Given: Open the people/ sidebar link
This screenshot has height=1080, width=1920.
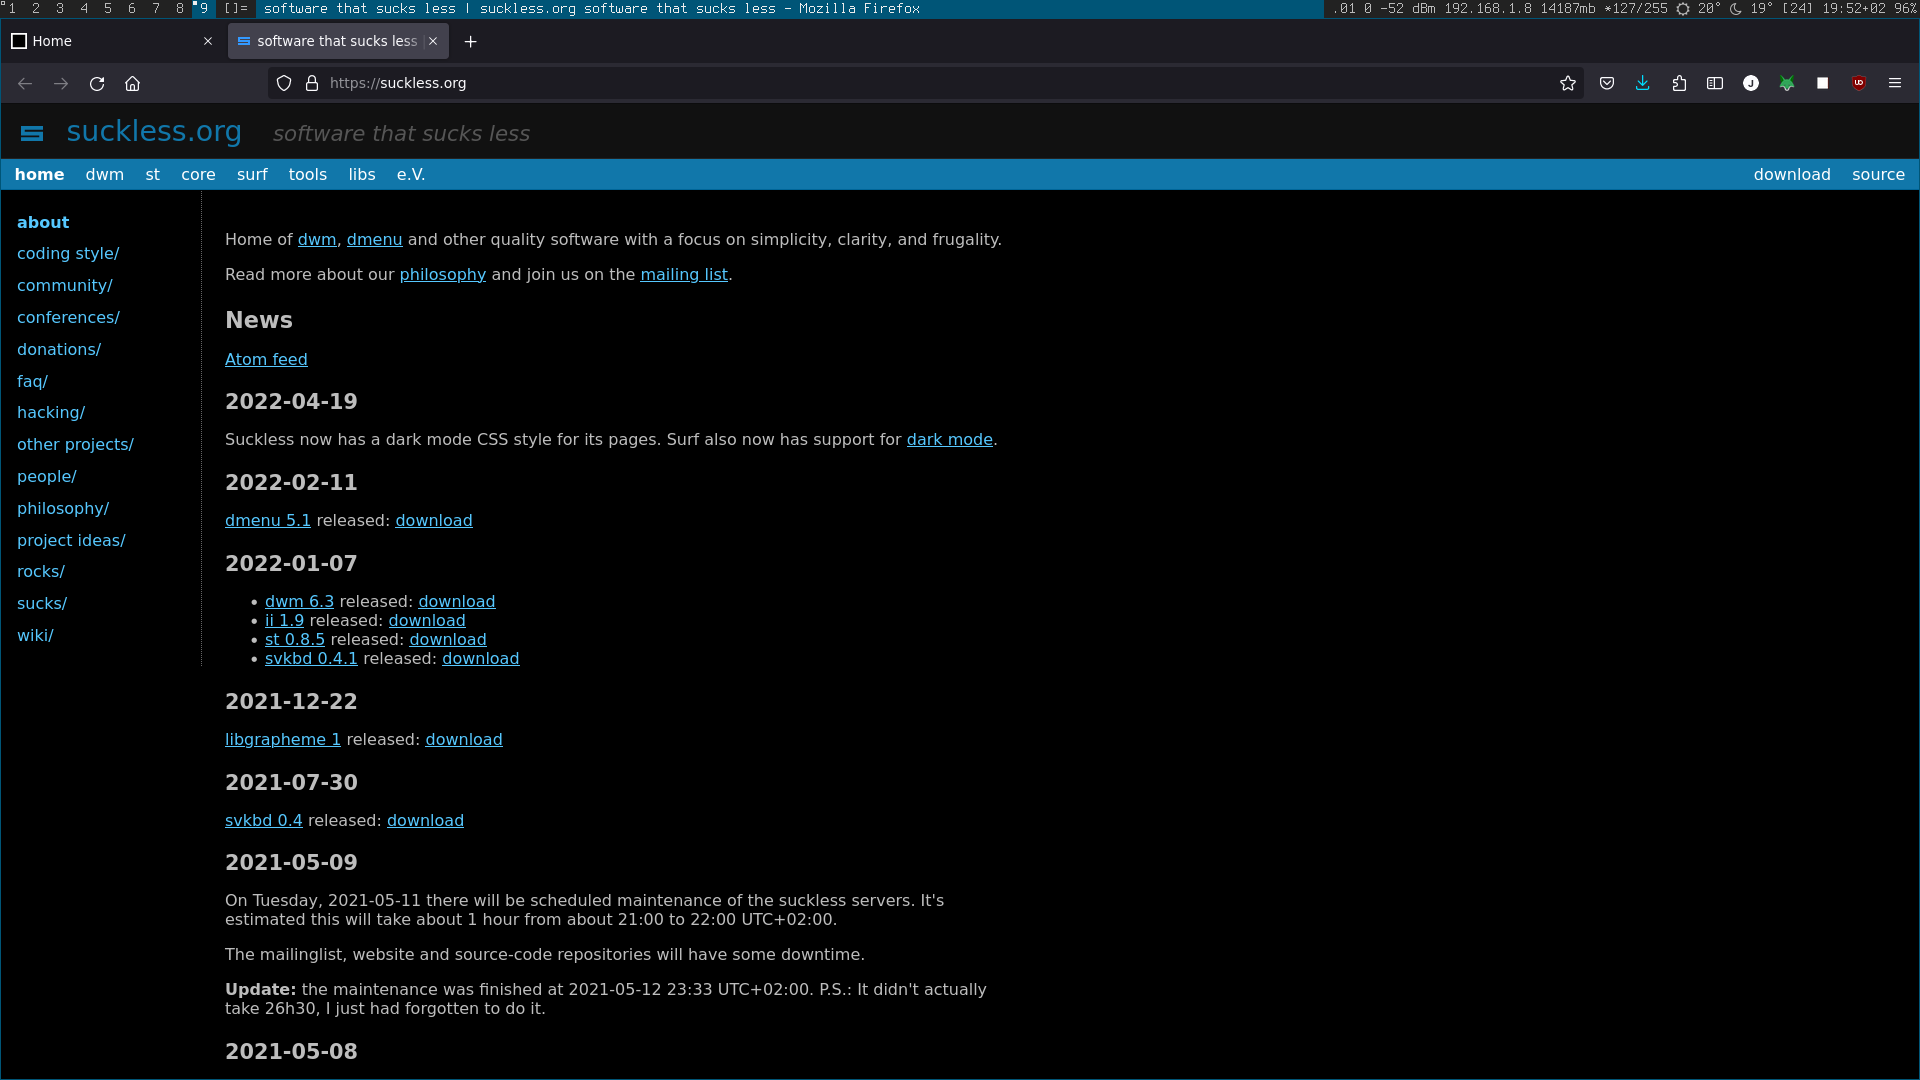Looking at the screenshot, I should [x=47, y=477].
